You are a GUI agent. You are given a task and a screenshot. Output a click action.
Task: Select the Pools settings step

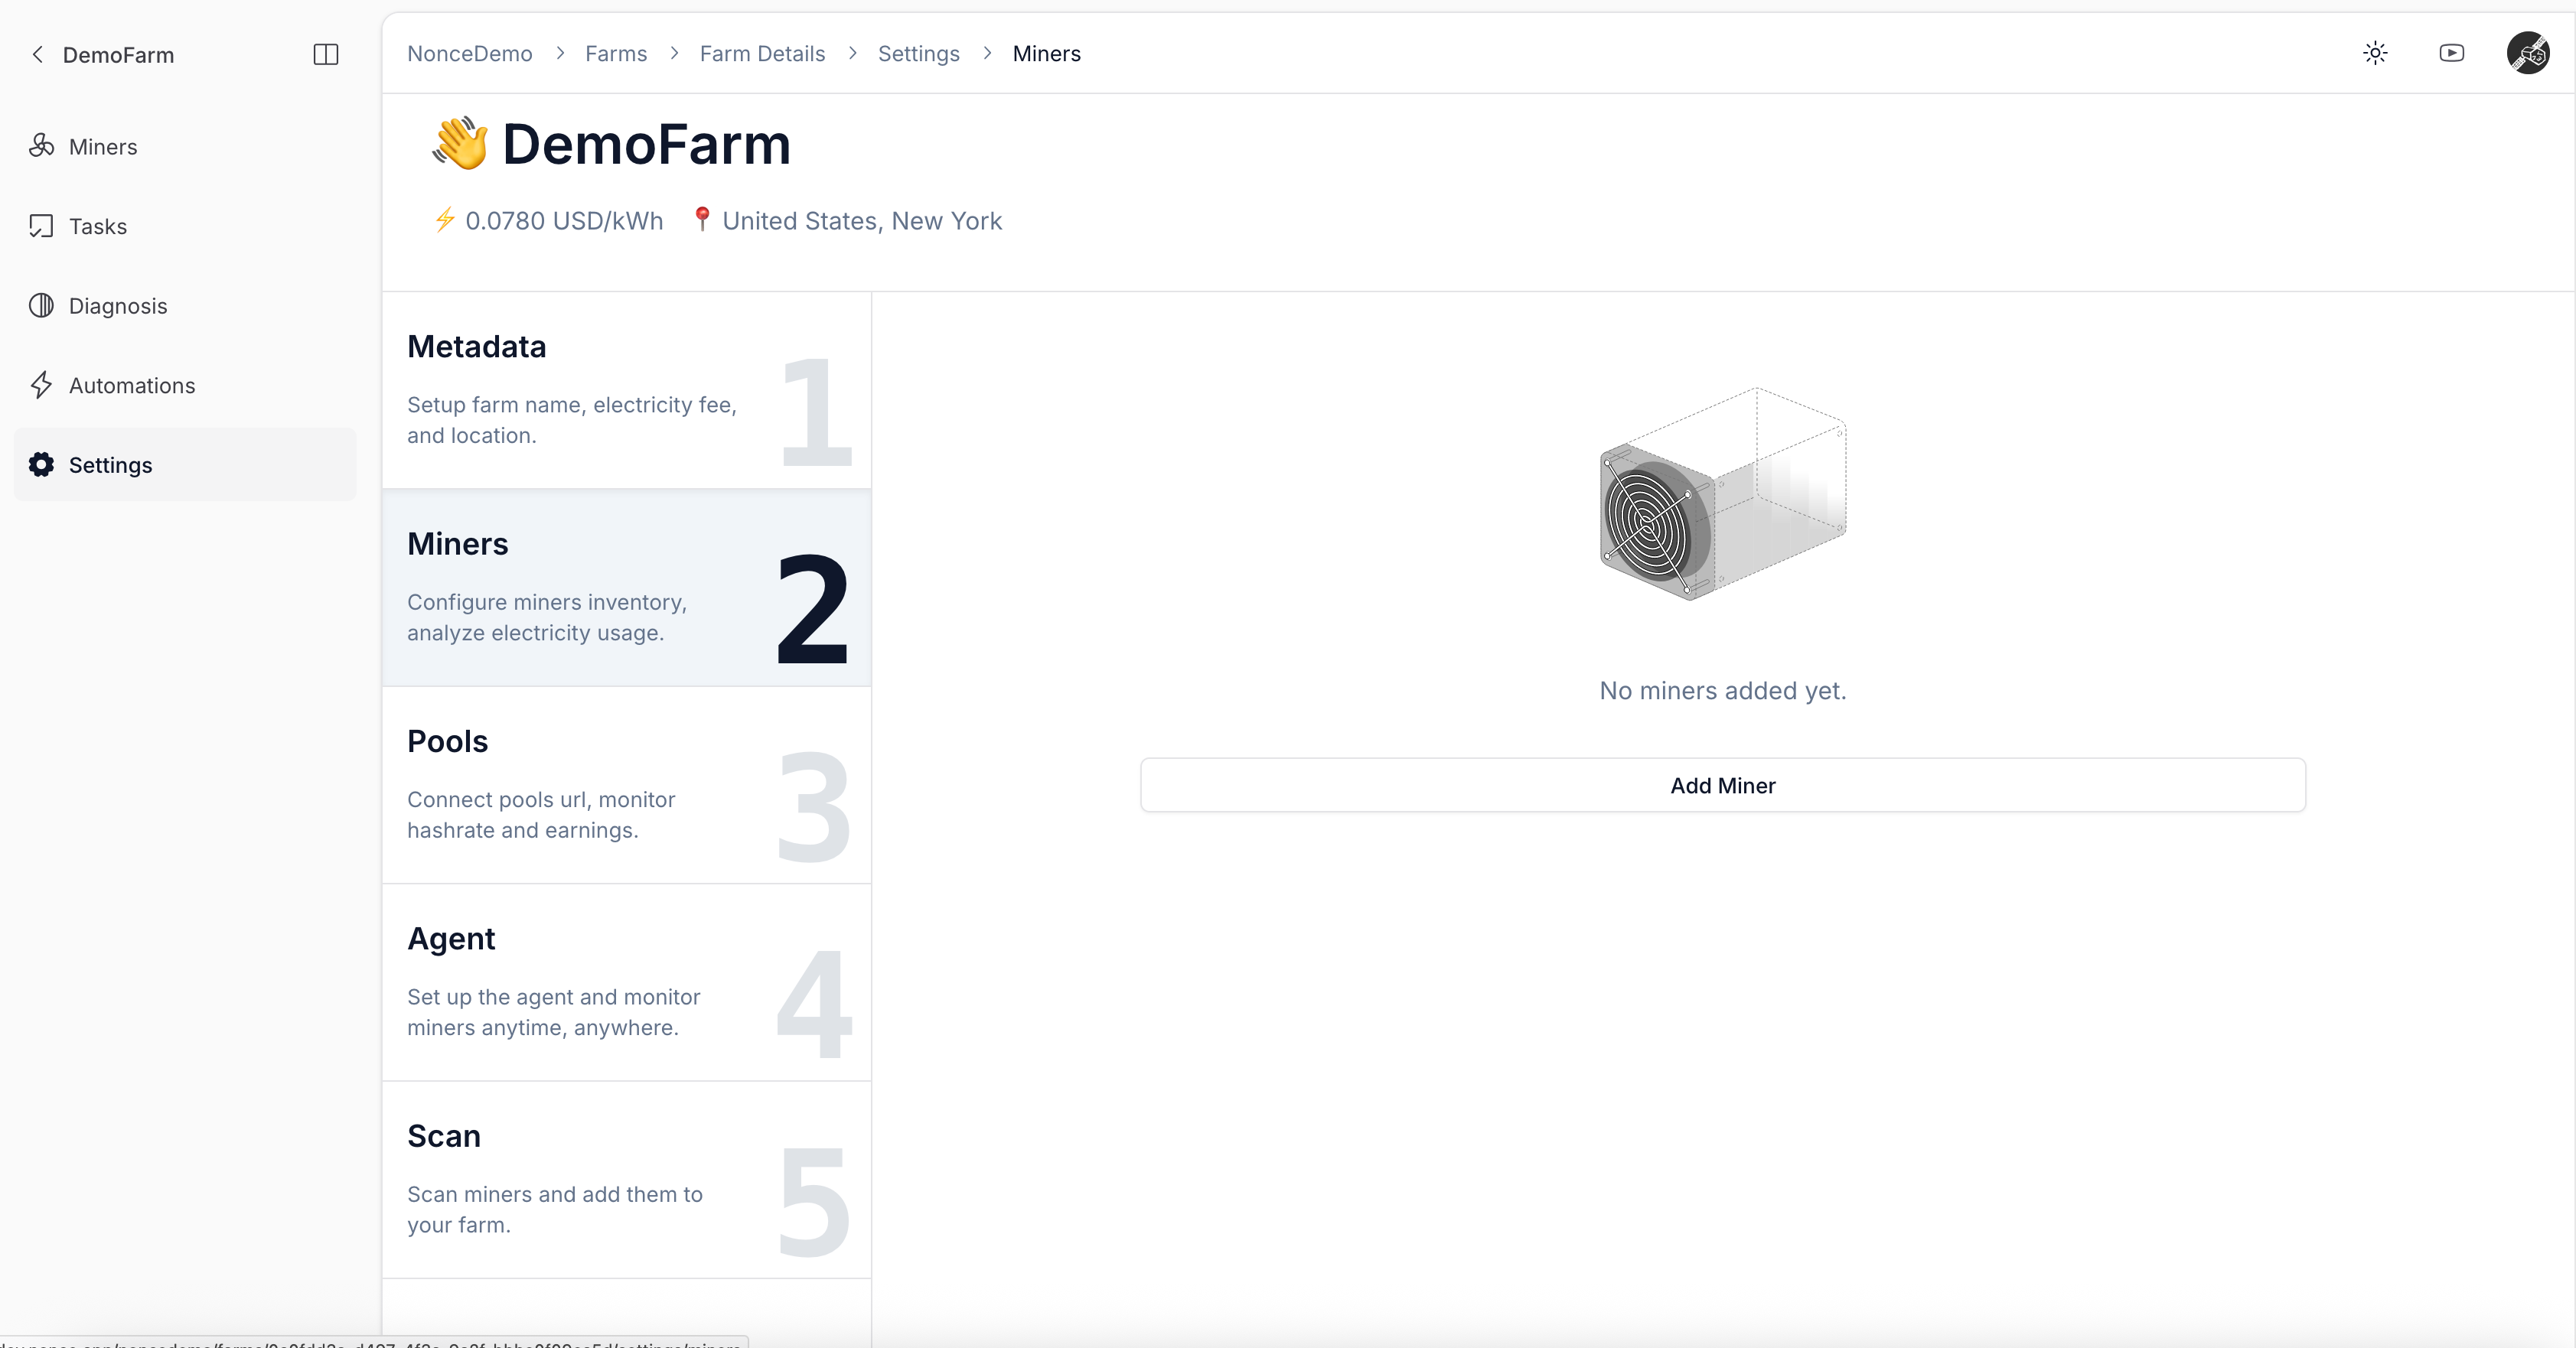tap(626, 785)
